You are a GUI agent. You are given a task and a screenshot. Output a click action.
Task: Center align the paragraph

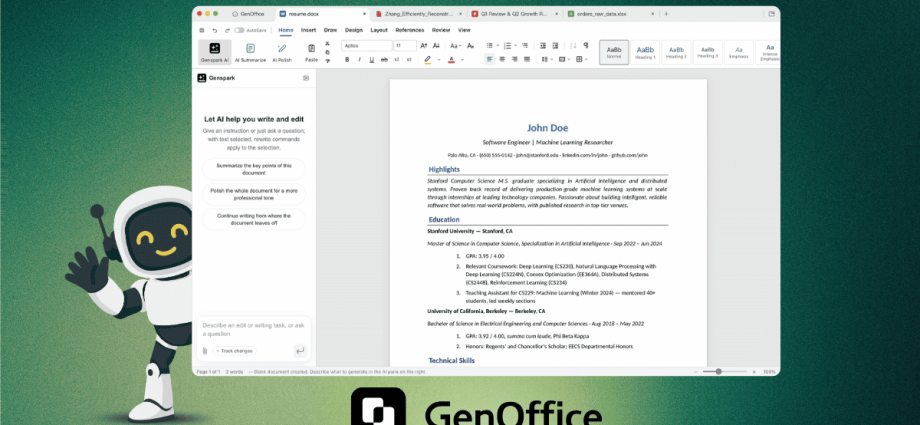click(x=502, y=59)
